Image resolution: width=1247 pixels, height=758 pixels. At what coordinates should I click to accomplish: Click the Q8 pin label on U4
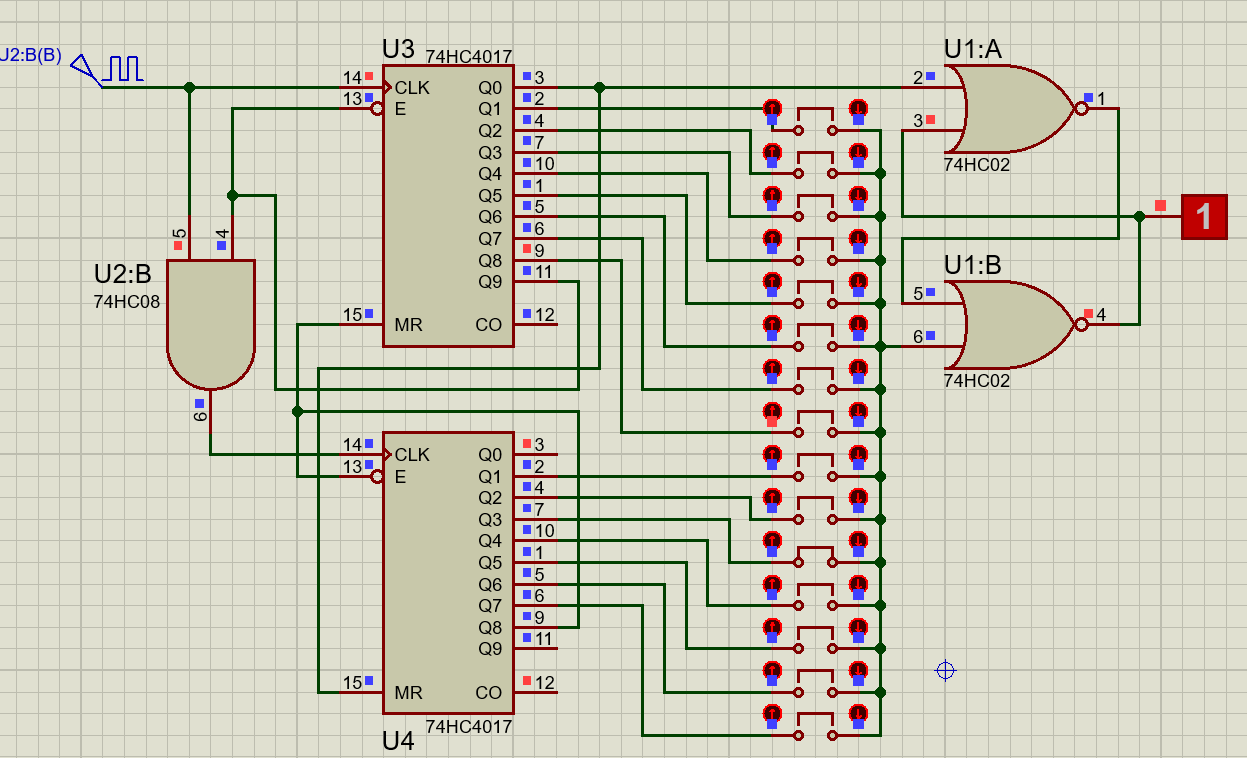[x=490, y=627]
